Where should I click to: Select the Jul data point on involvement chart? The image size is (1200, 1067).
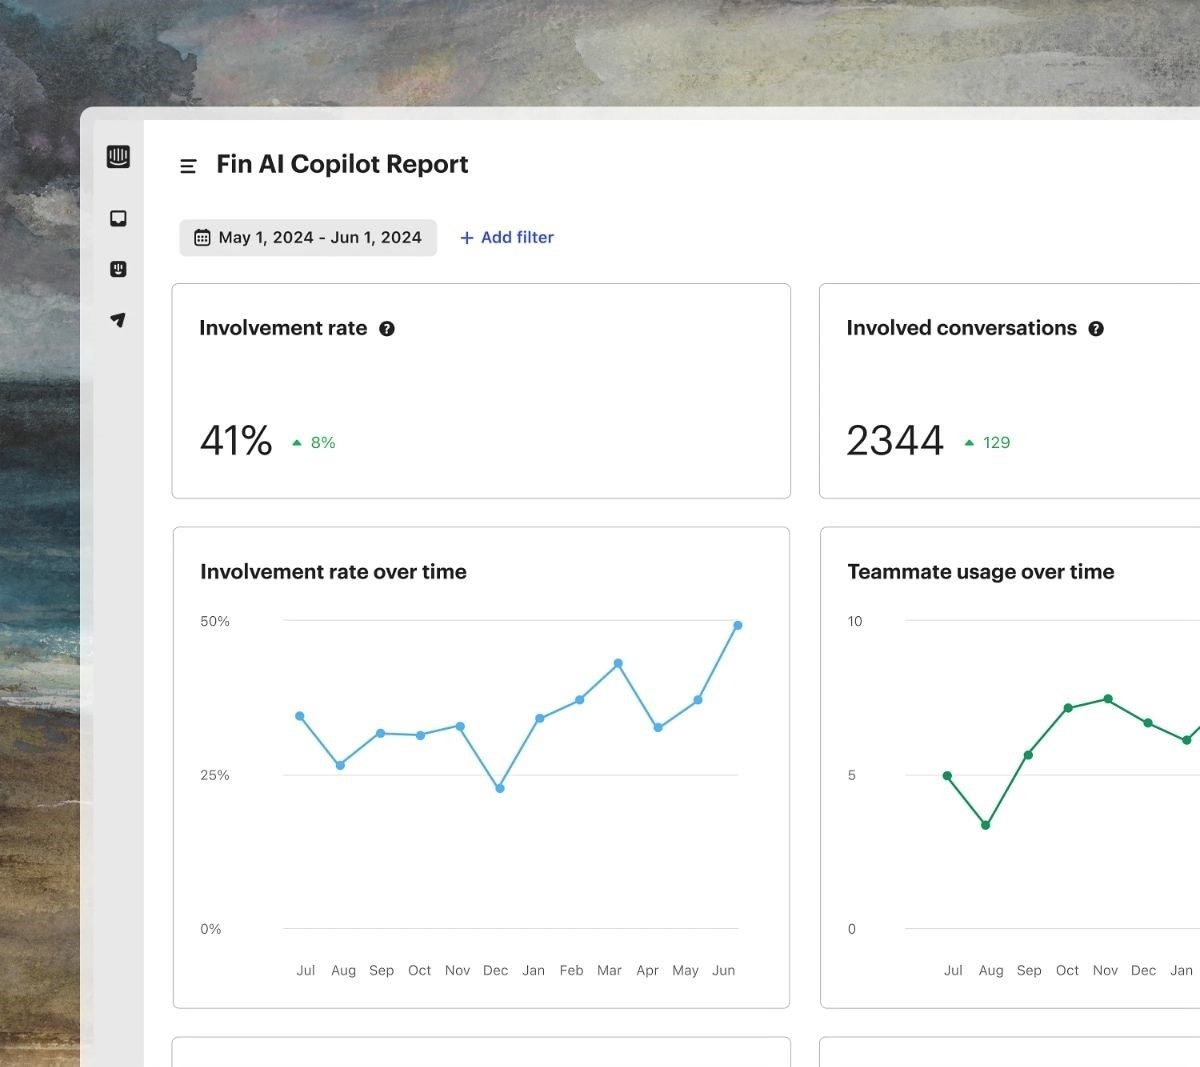coord(300,716)
